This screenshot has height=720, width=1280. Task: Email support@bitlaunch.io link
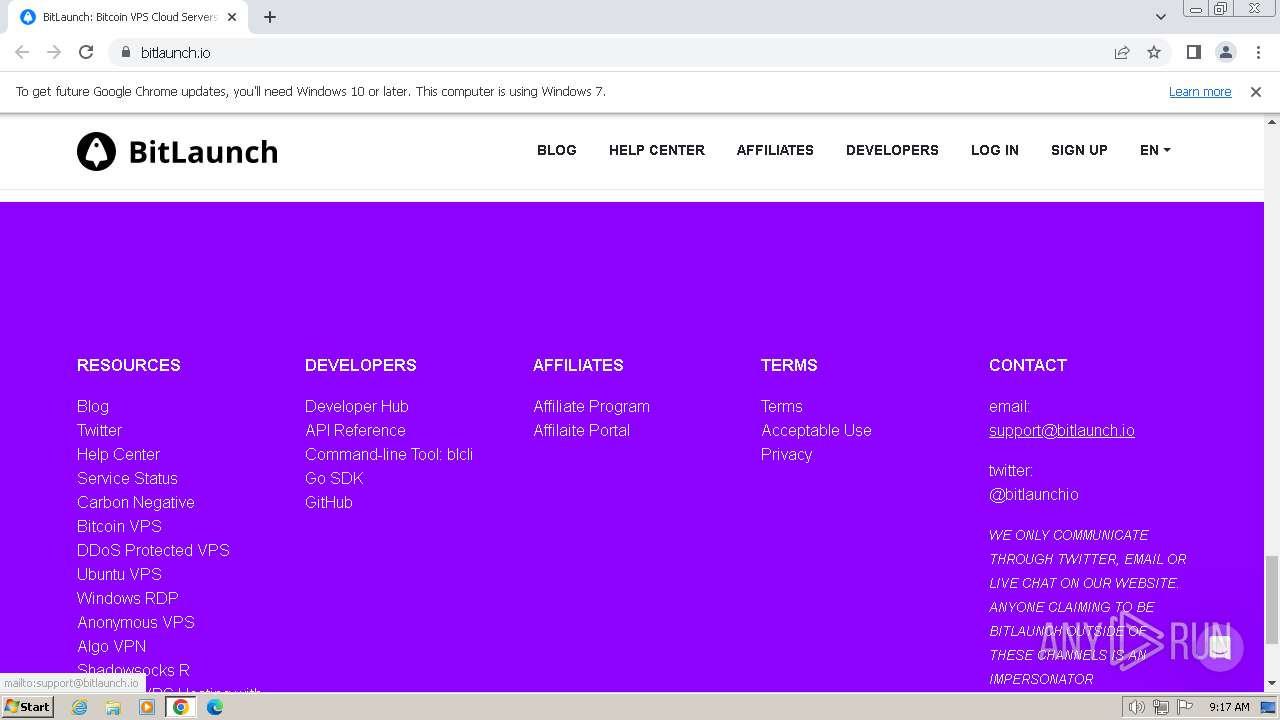tap(1062, 430)
